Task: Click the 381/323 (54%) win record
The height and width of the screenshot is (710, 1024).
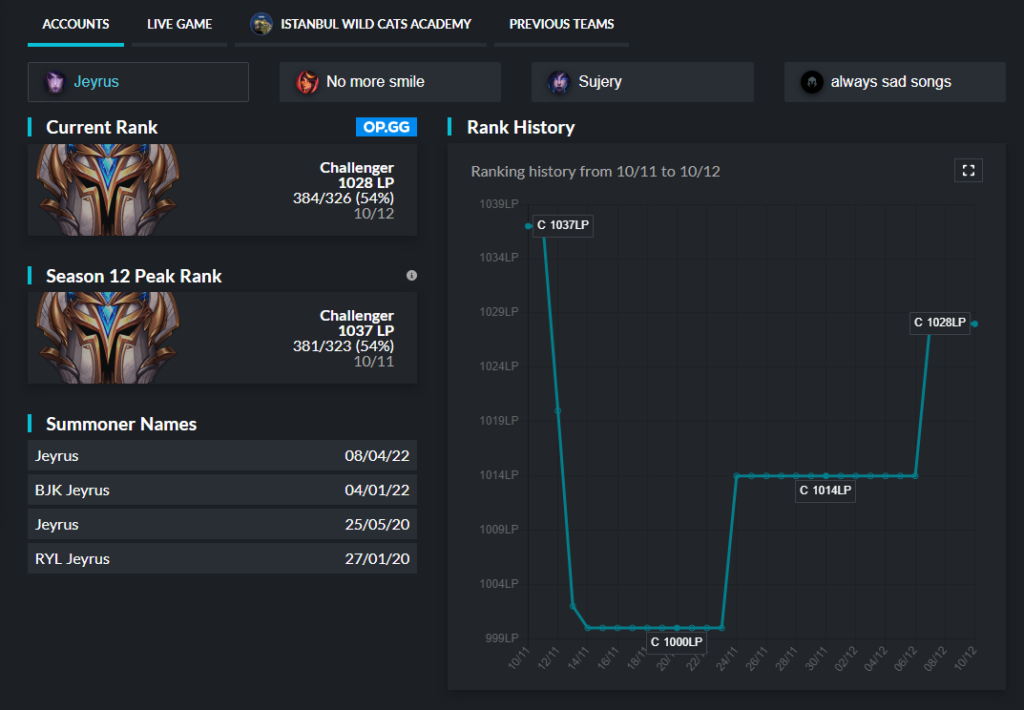Action: pyautogui.click(x=344, y=346)
